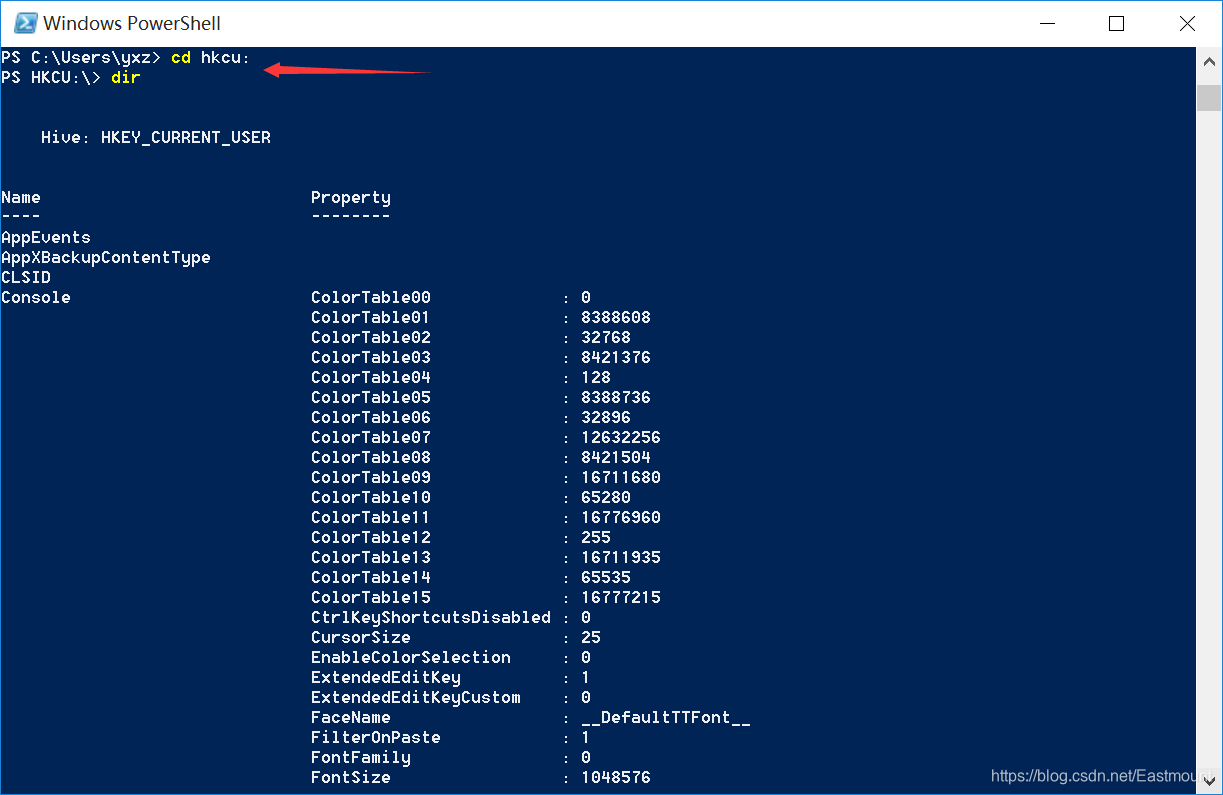
Task: Click the value 16711680
Action: click(x=621, y=477)
